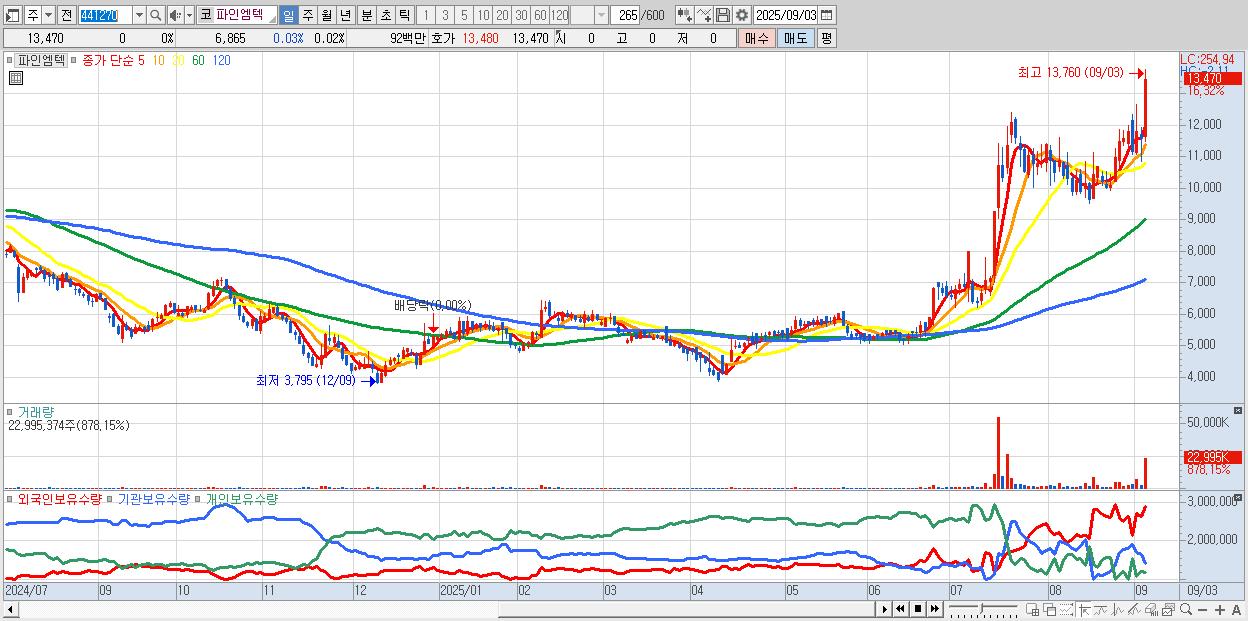Open stock search with magnifier icon
The height and width of the screenshot is (621, 1248).
(156, 16)
